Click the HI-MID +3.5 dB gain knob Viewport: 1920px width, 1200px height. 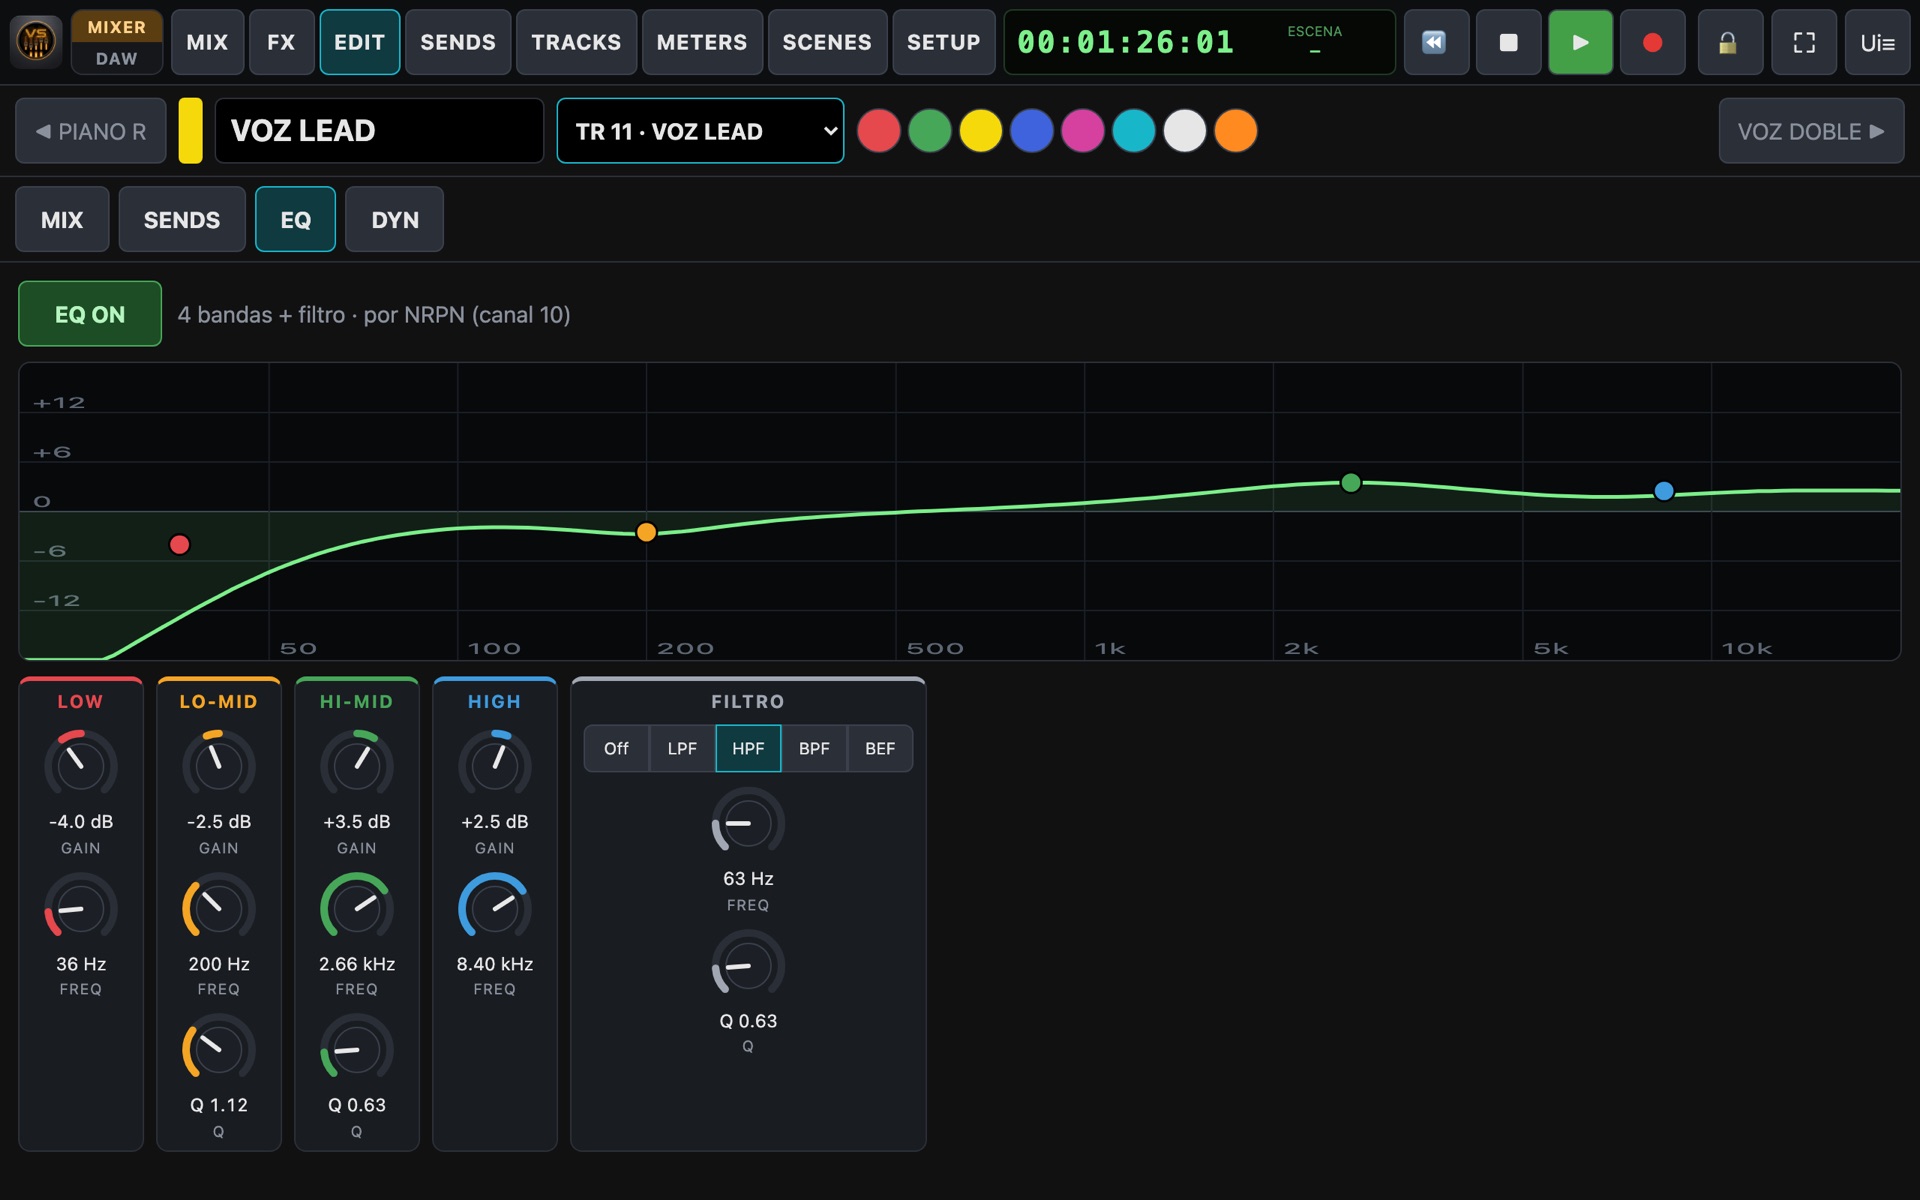click(357, 765)
